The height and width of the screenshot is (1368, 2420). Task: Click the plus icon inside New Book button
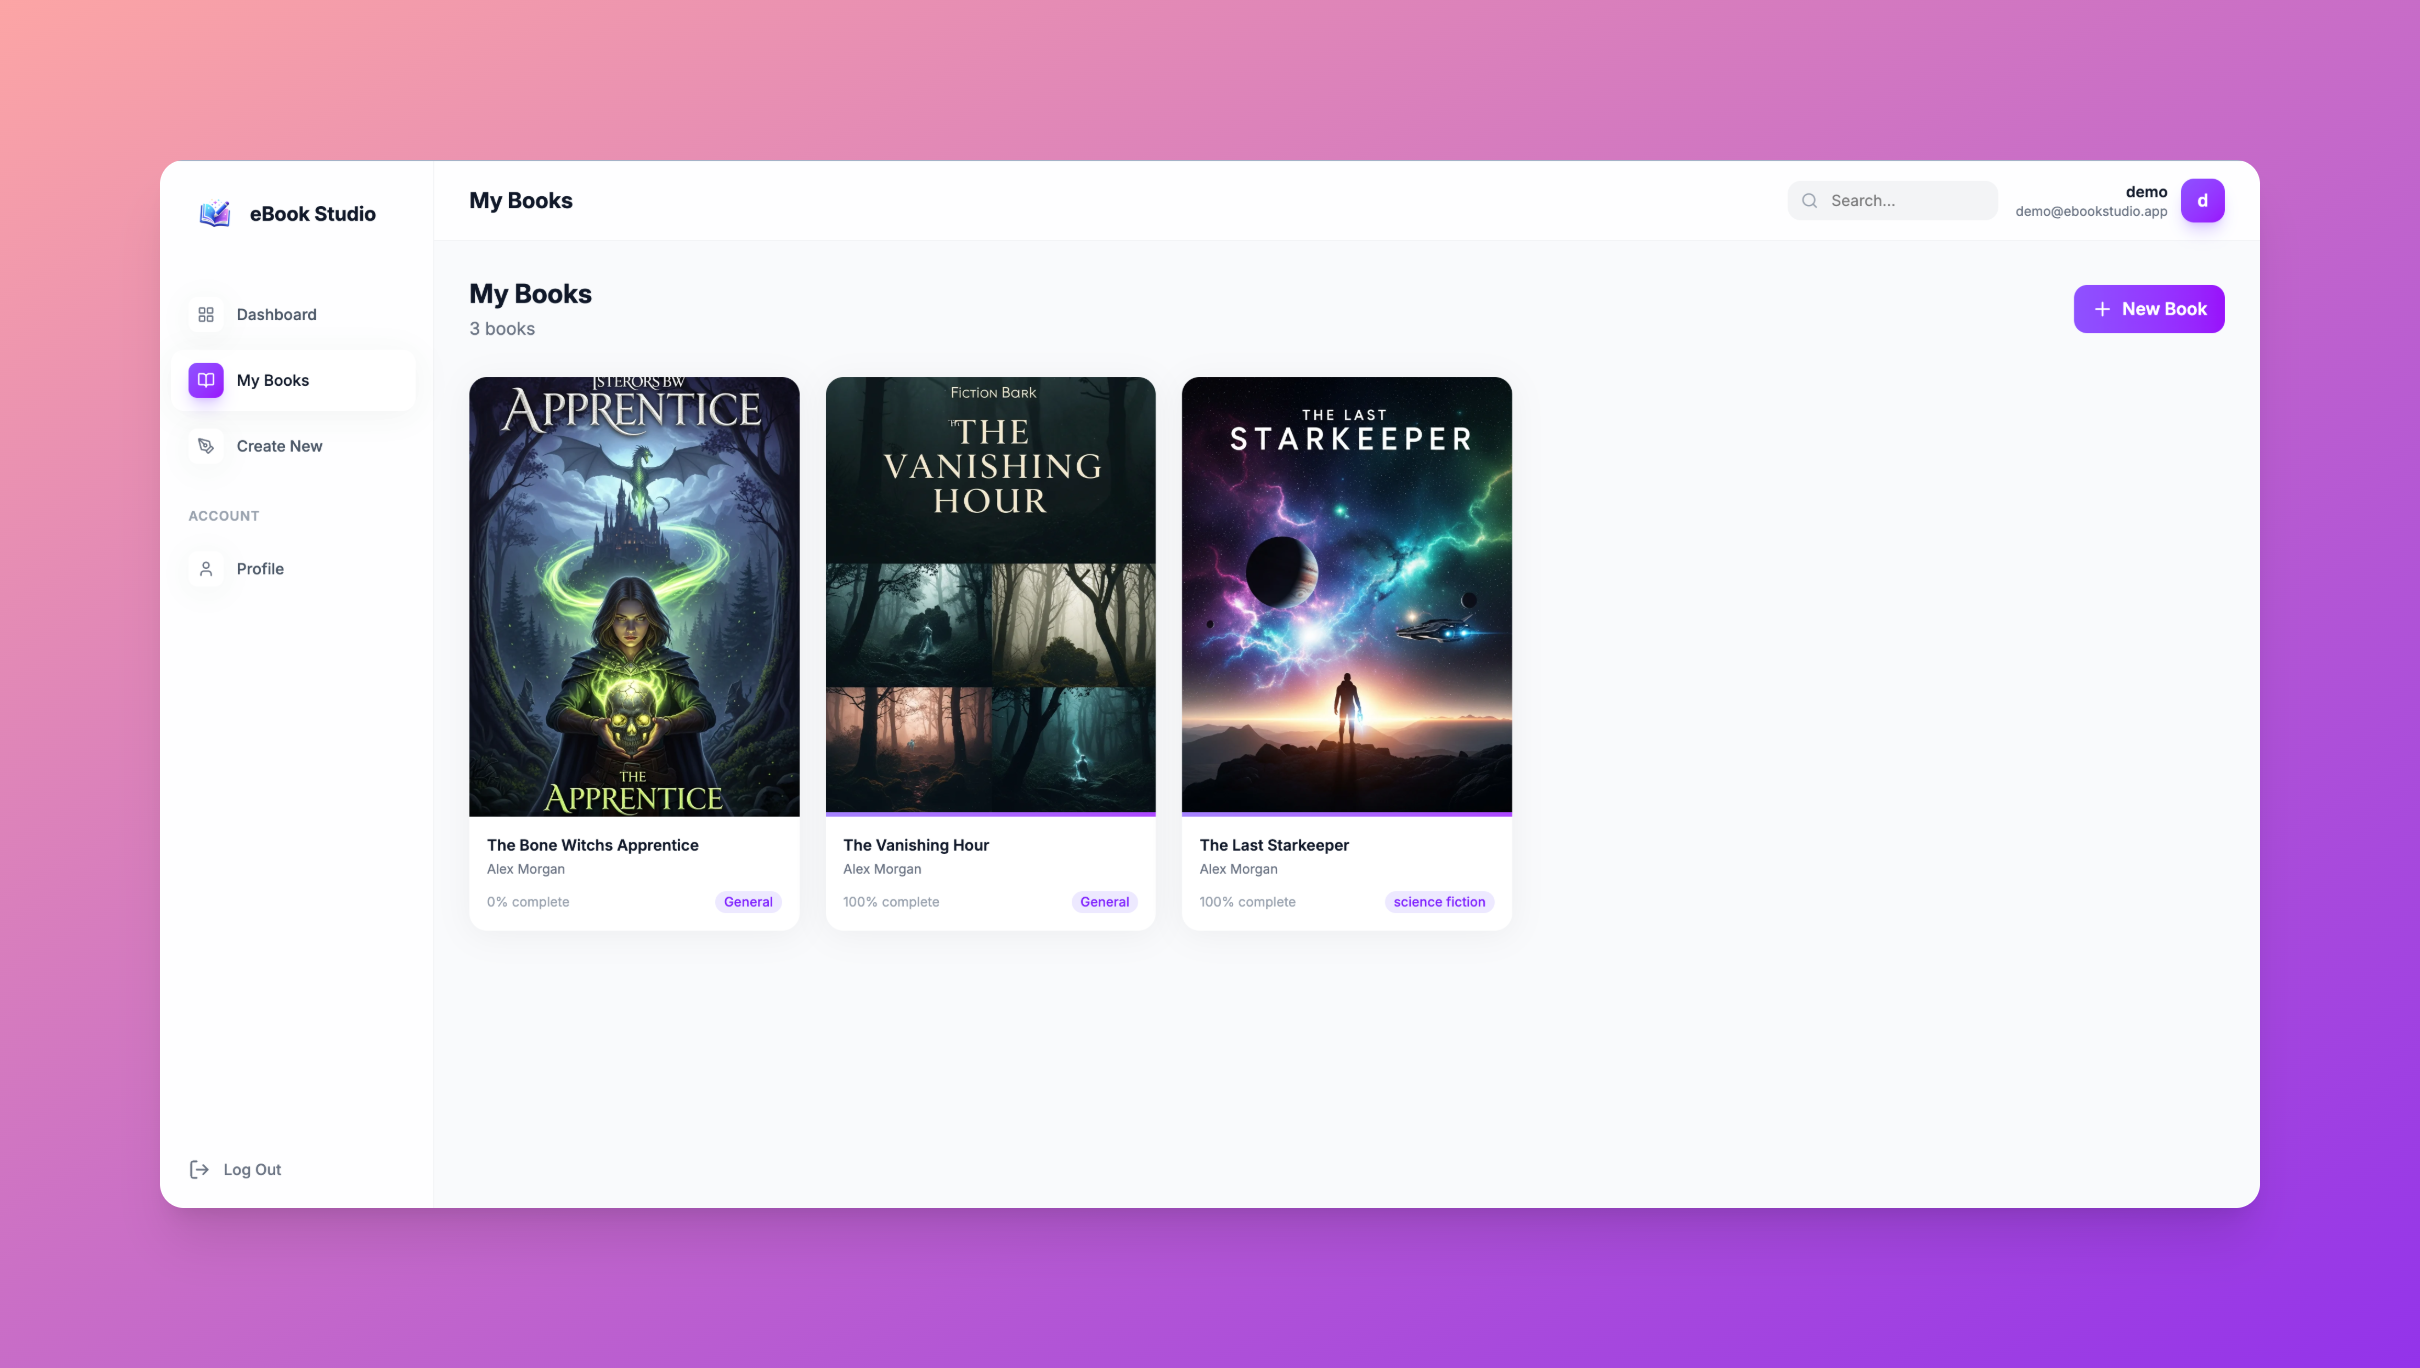[x=2102, y=308]
